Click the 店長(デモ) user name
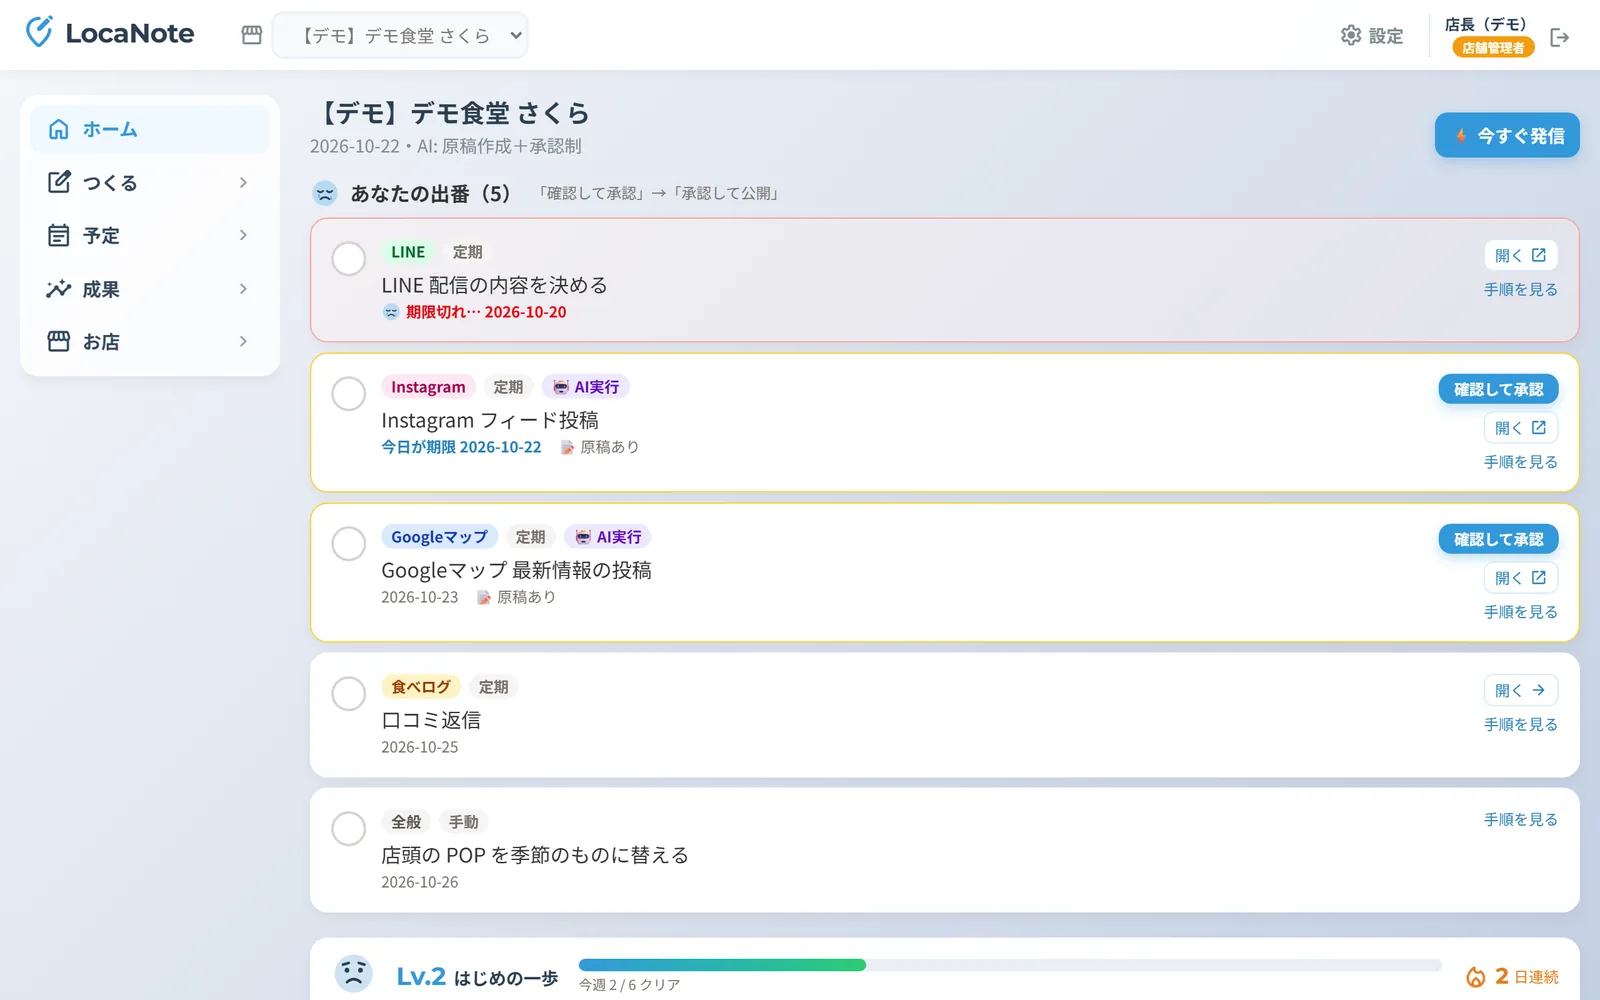The image size is (1600, 1000). pyautogui.click(x=1485, y=24)
